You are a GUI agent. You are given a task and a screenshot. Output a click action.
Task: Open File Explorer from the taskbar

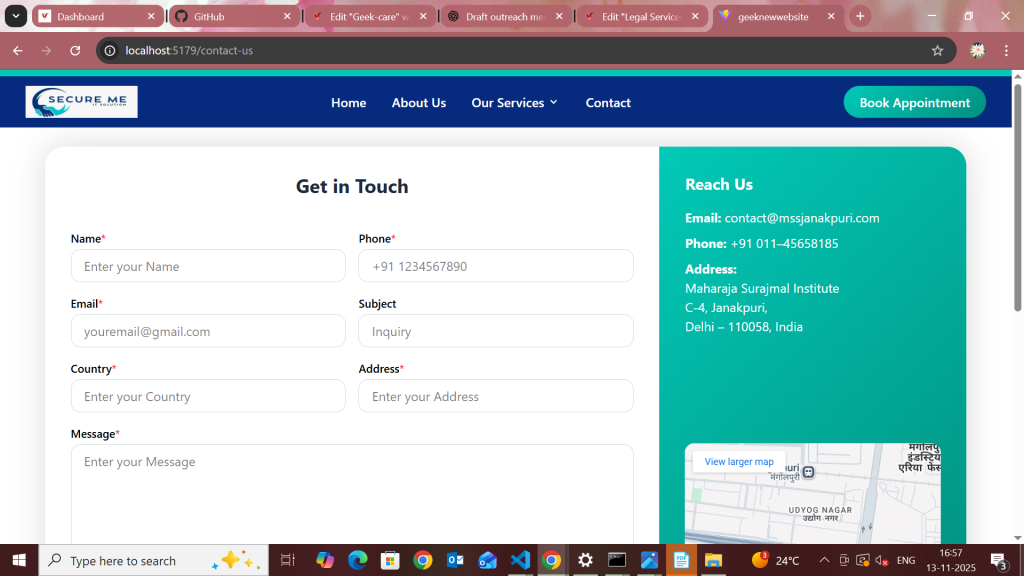click(x=713, y=560)
